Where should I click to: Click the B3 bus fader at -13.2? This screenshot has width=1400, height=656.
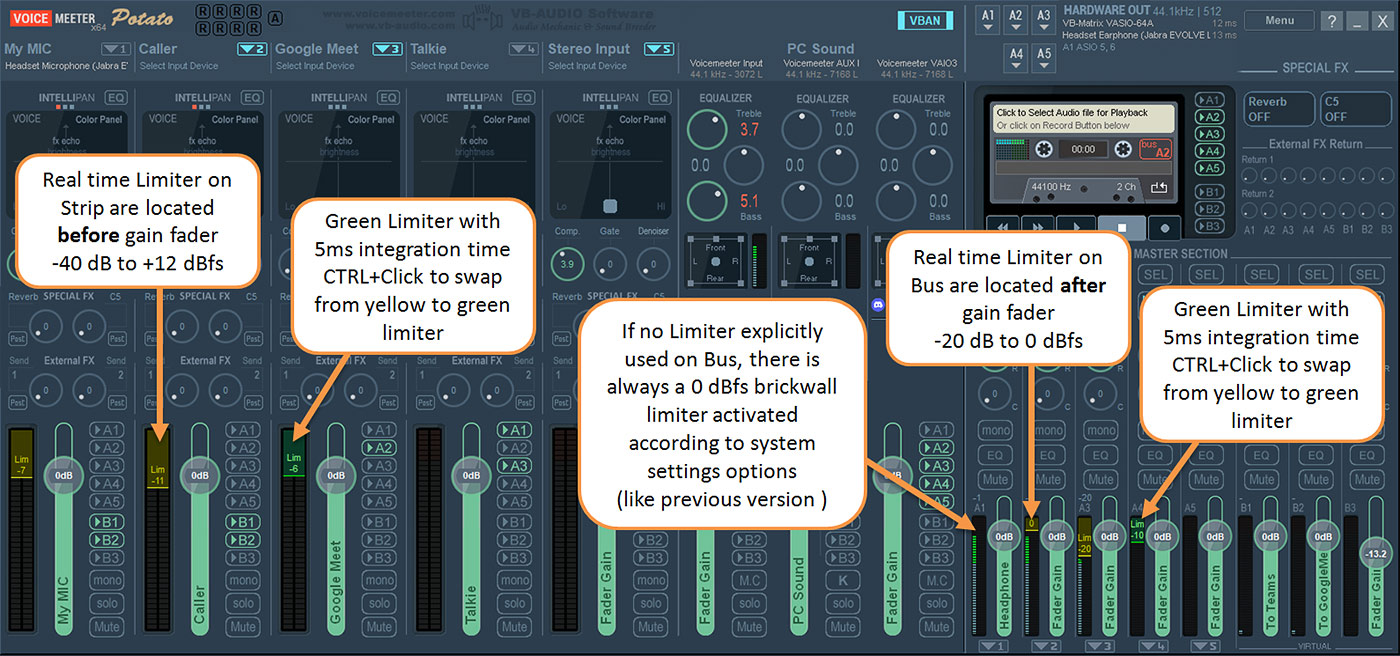(1376, 553)
